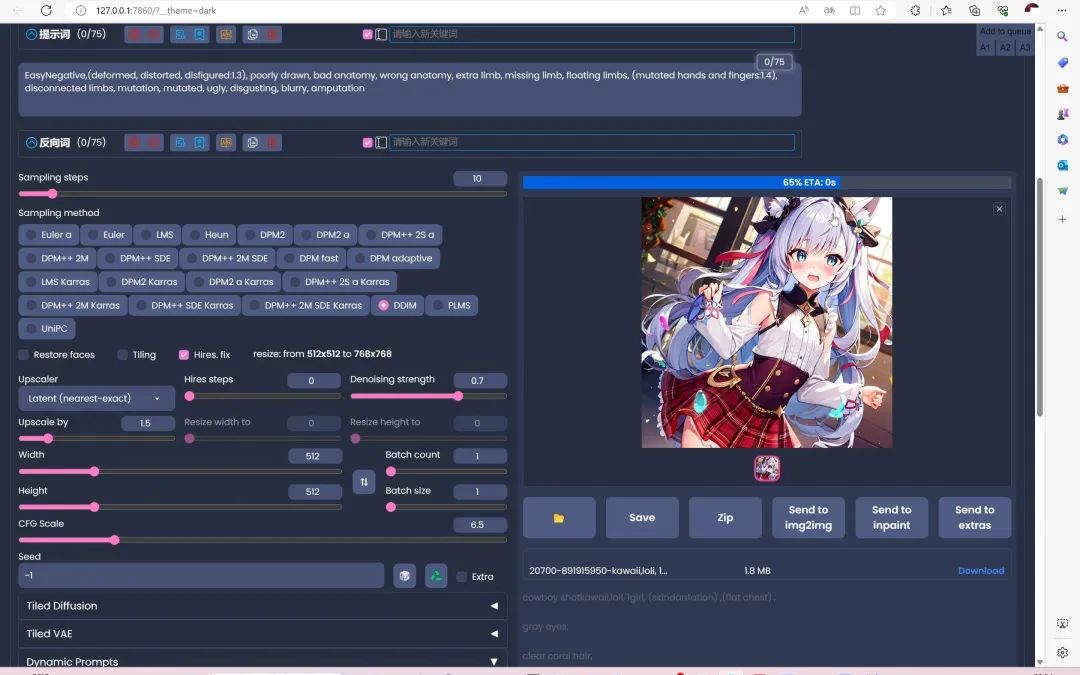Enable the Extra seed checkbox
Image resolution: width=1080 pixels, height=675 pixels.
(x=461, y=577)
